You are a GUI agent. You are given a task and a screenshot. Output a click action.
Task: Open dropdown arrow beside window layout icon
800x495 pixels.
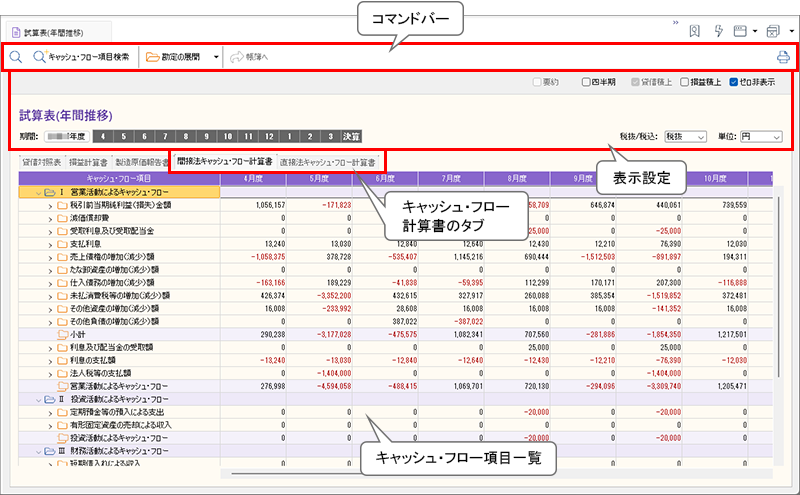755,31
